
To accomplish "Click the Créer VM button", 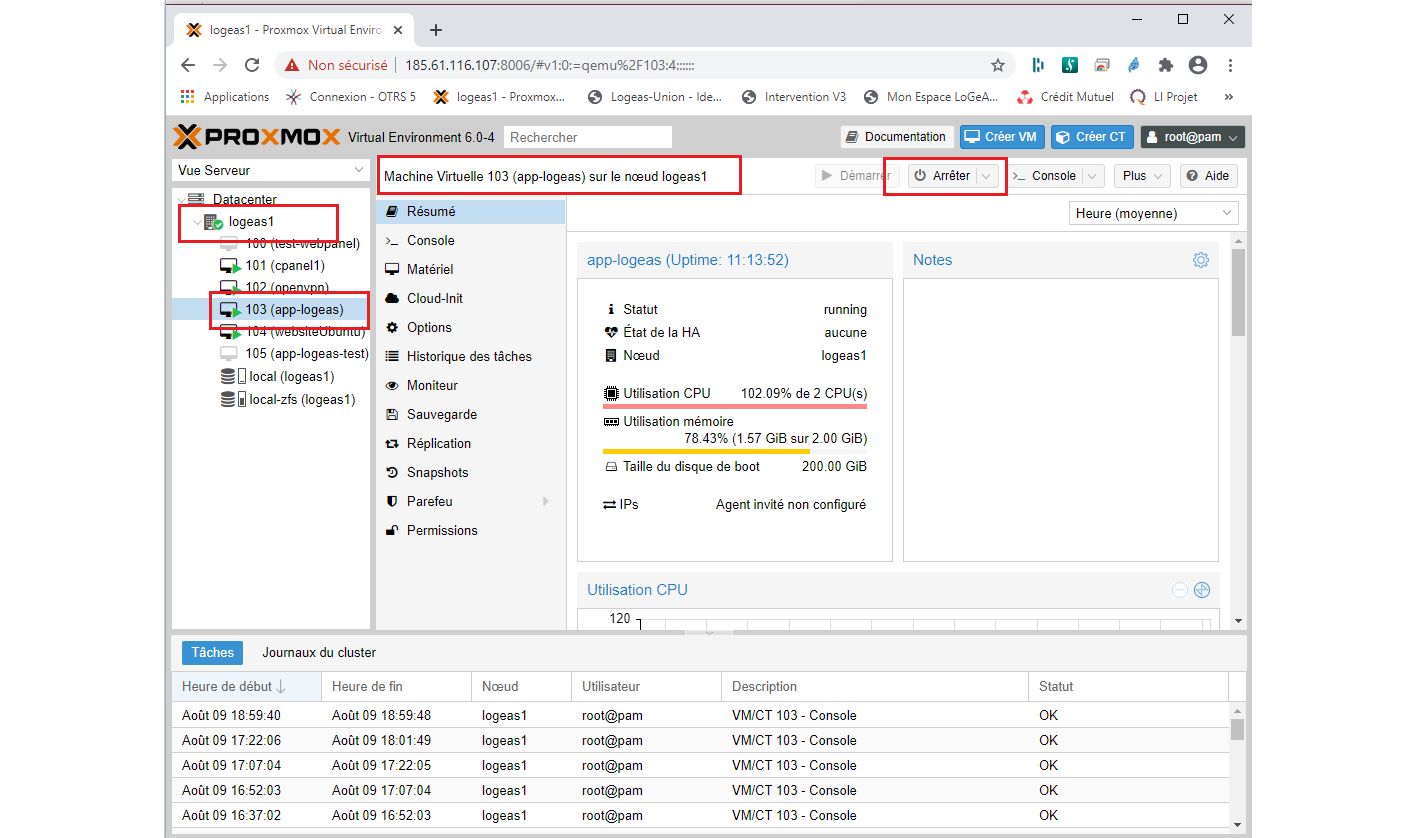I will pyautogui.click(x=1001, y=137).
